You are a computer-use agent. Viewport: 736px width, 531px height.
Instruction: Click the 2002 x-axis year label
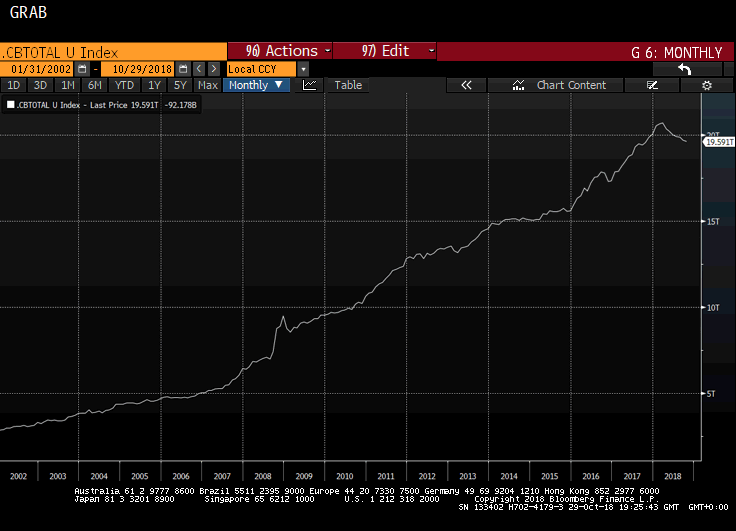pyautogui.click(x=19, y=476)
